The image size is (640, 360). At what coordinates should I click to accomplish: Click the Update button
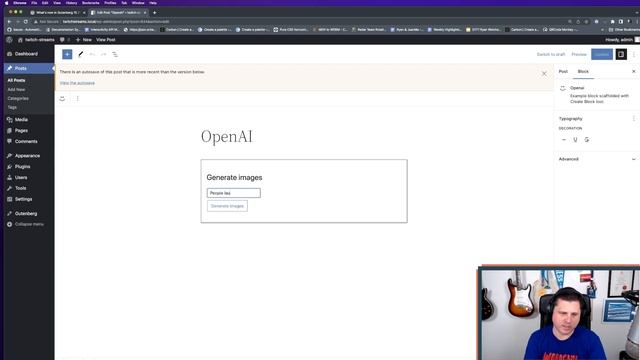tap(602, 54)
